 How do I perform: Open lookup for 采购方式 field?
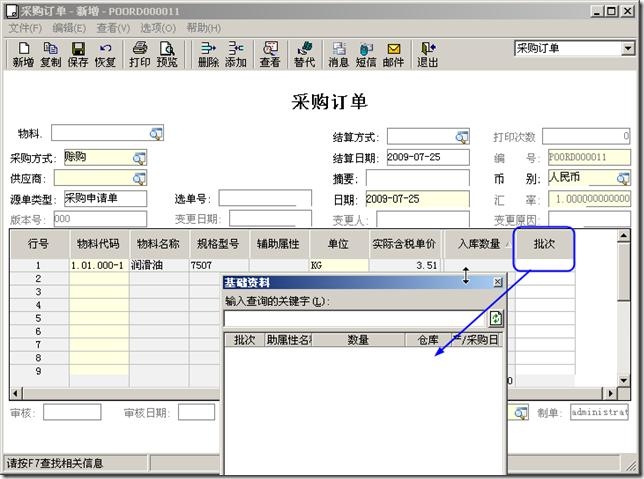coord(139,157)
